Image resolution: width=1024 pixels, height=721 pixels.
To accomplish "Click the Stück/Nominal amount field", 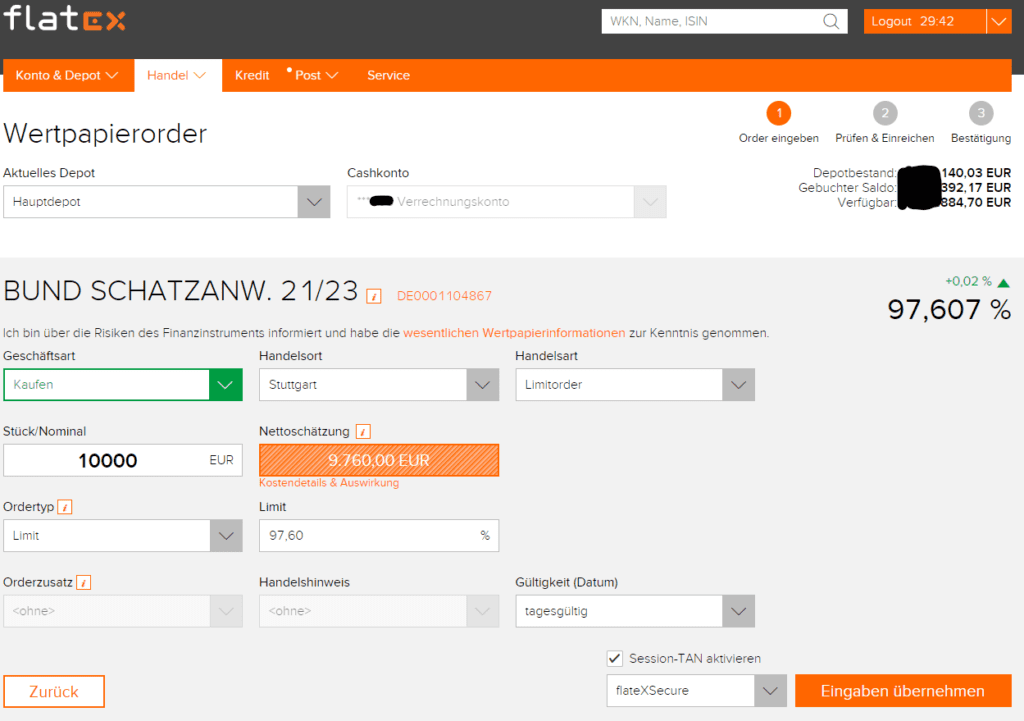I will point(108,460).
